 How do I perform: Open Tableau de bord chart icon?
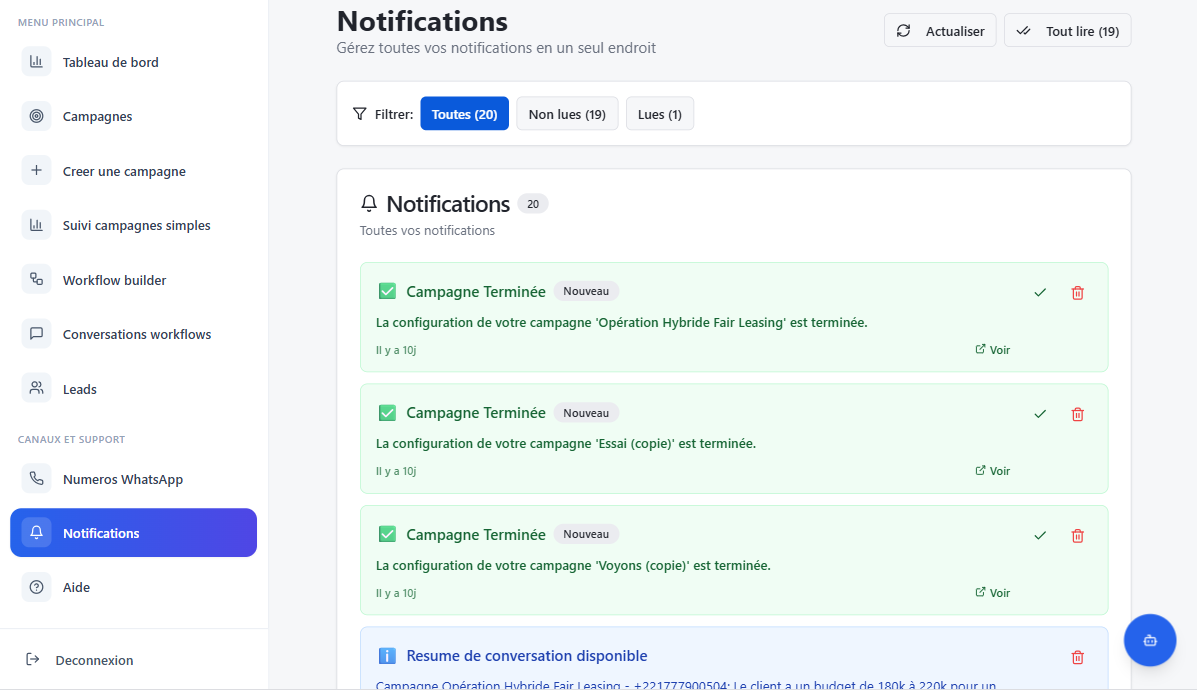point(36,62)
